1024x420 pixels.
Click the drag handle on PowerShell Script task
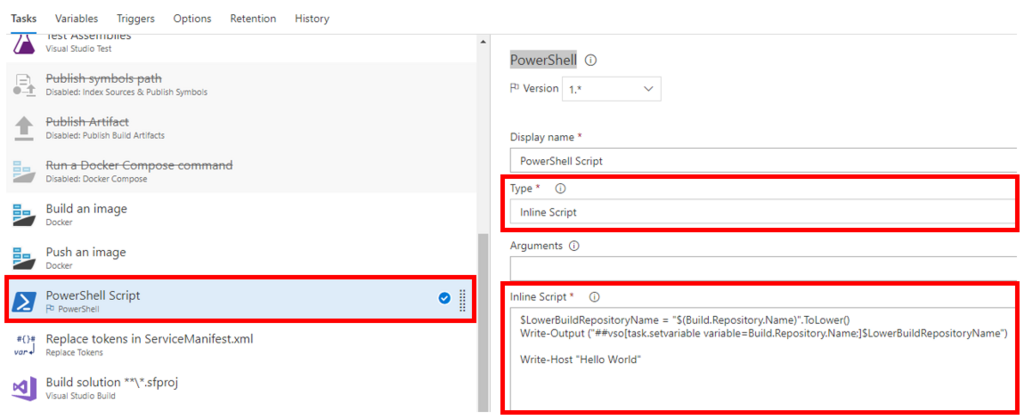pos(462,300)
